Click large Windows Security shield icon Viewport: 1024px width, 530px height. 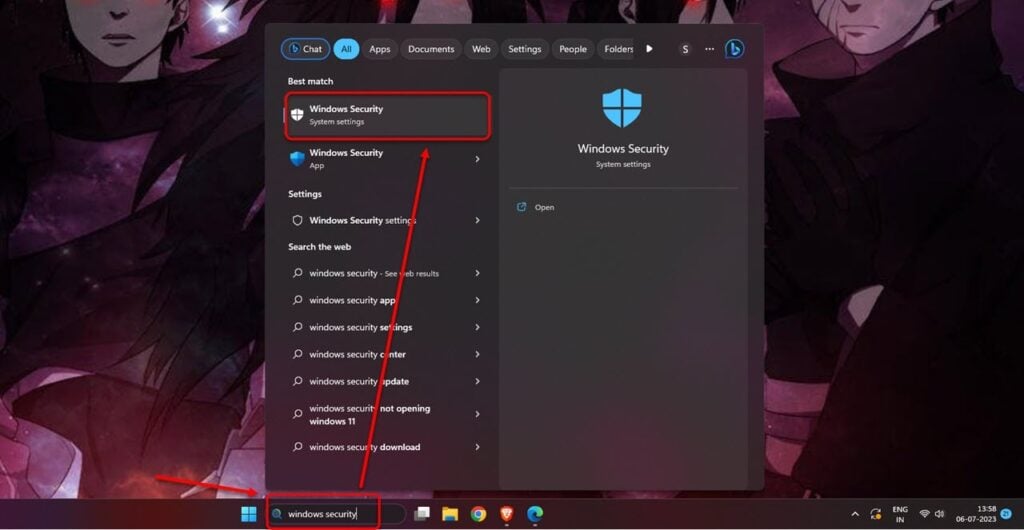click(x=622, y=108)
